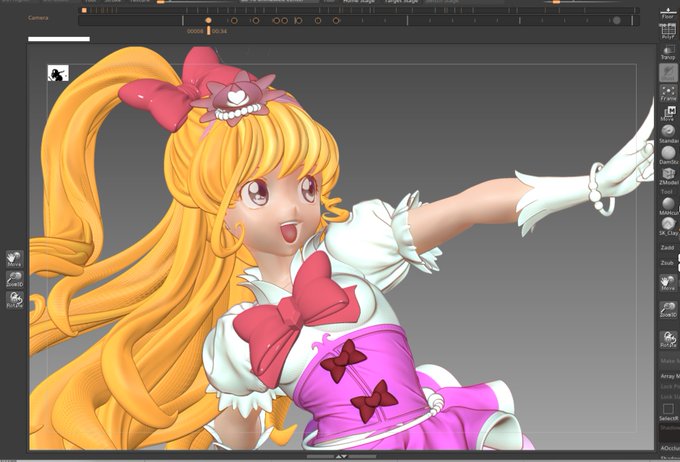
Task: Toggle AOcclusion render option
Action: [x=670, y=448]
